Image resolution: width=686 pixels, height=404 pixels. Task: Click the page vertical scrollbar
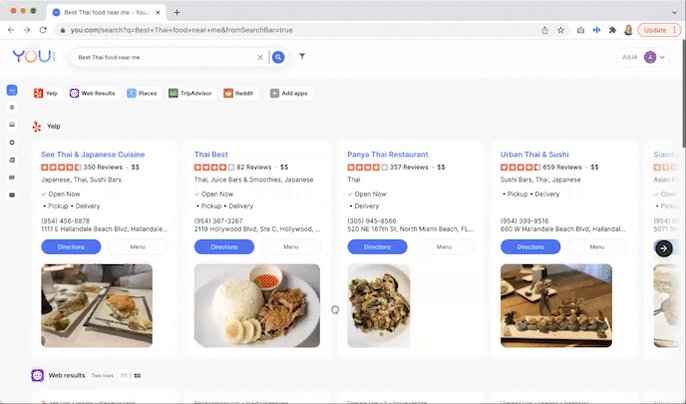[x=683, y=94]
